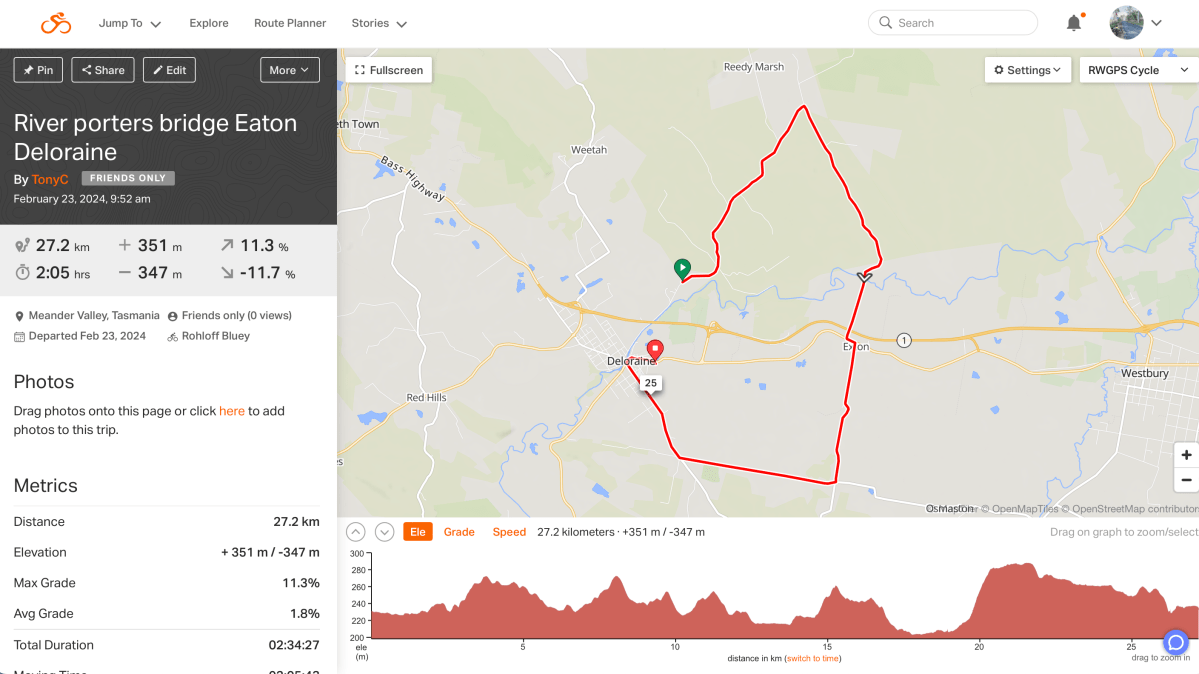Go to Route Planner

[x=290, y=23]
